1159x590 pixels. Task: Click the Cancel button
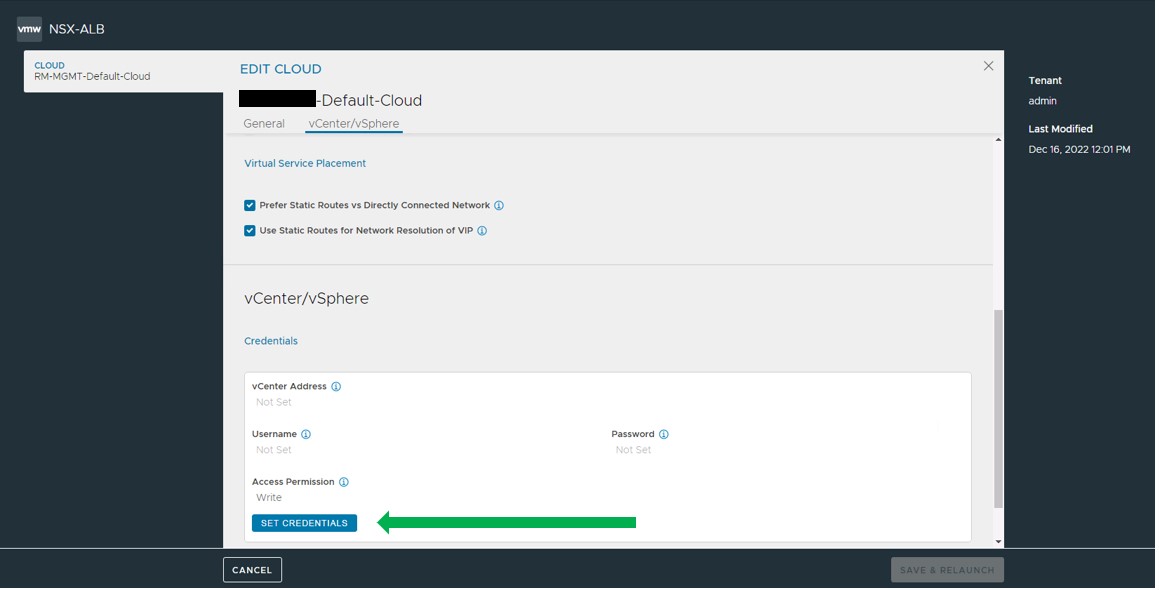(x=252, y=570)
